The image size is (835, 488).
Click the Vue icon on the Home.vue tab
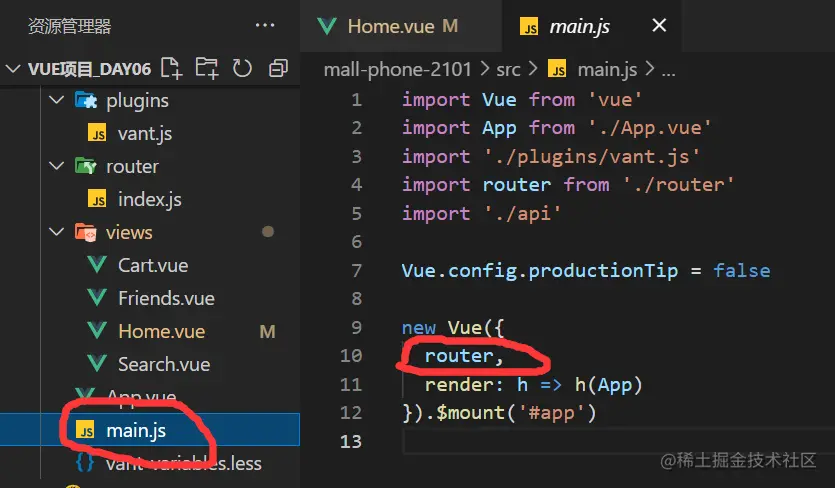tap(326, 26)
